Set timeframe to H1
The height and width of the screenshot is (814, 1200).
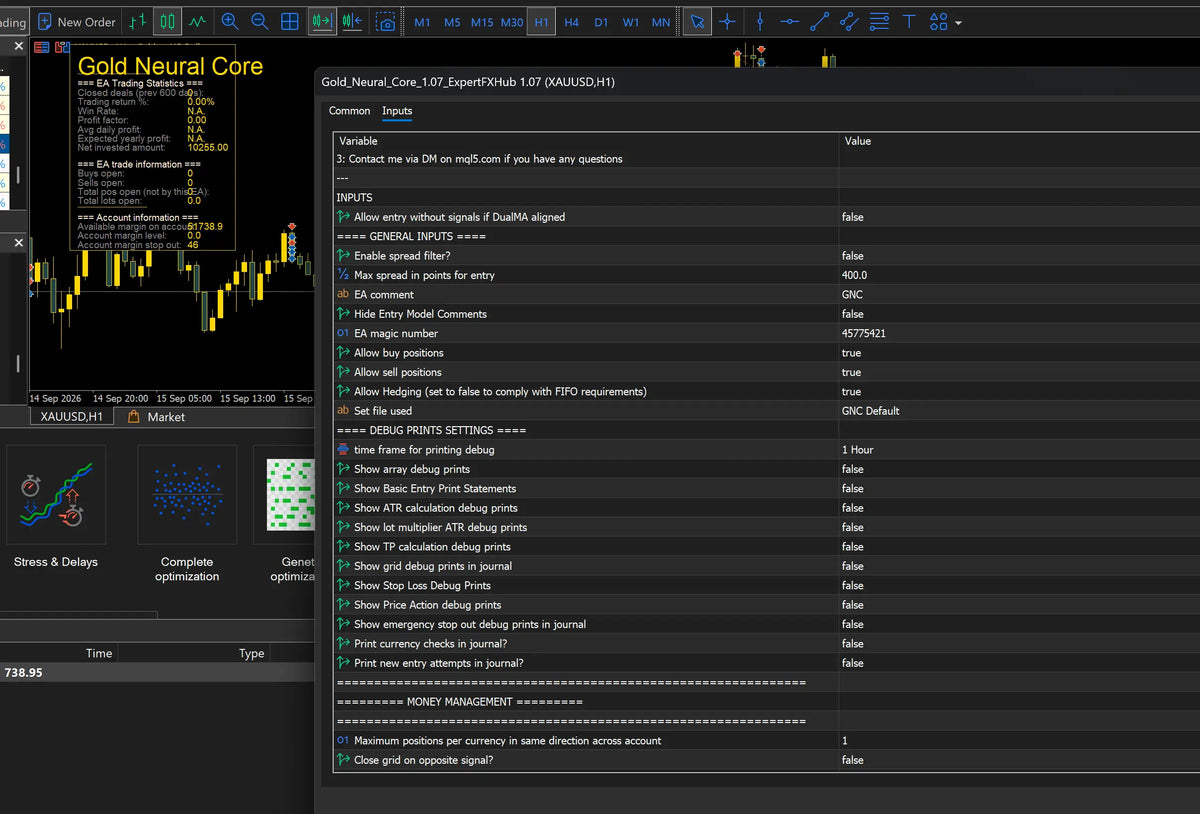pos(541,22)
